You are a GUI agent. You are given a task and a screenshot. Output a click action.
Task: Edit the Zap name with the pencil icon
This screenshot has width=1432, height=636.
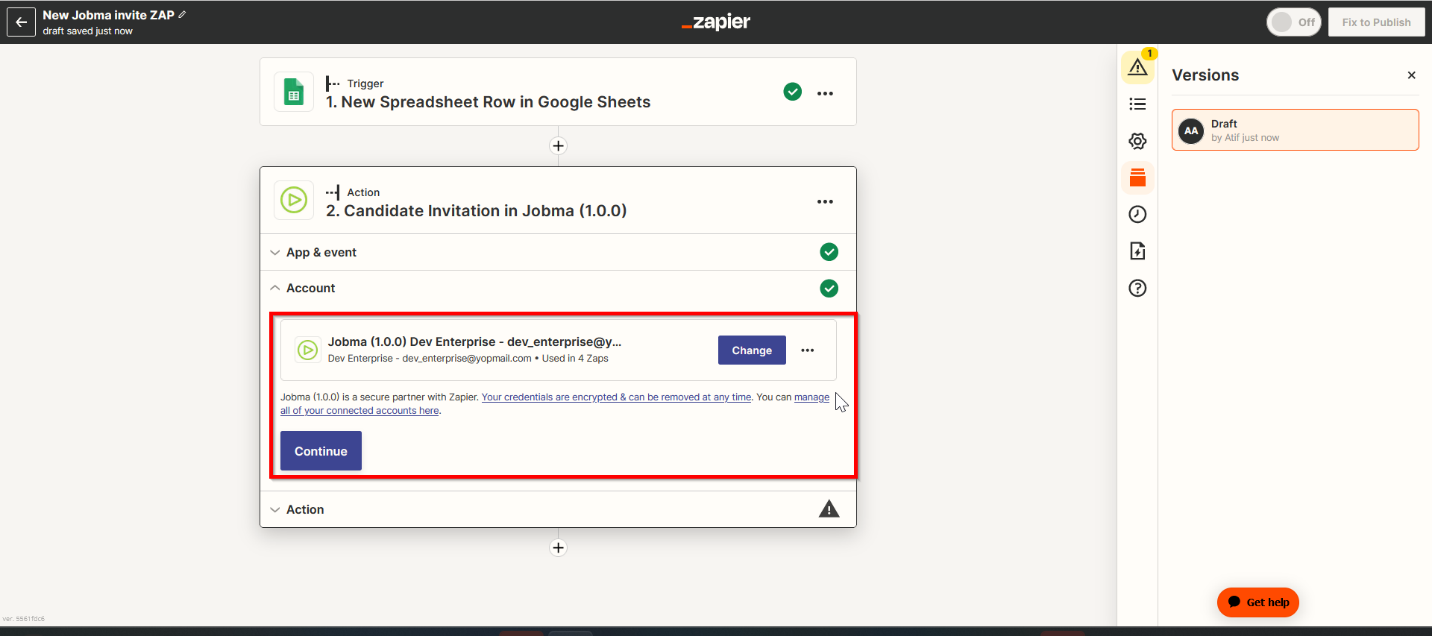tap(182, 15)
